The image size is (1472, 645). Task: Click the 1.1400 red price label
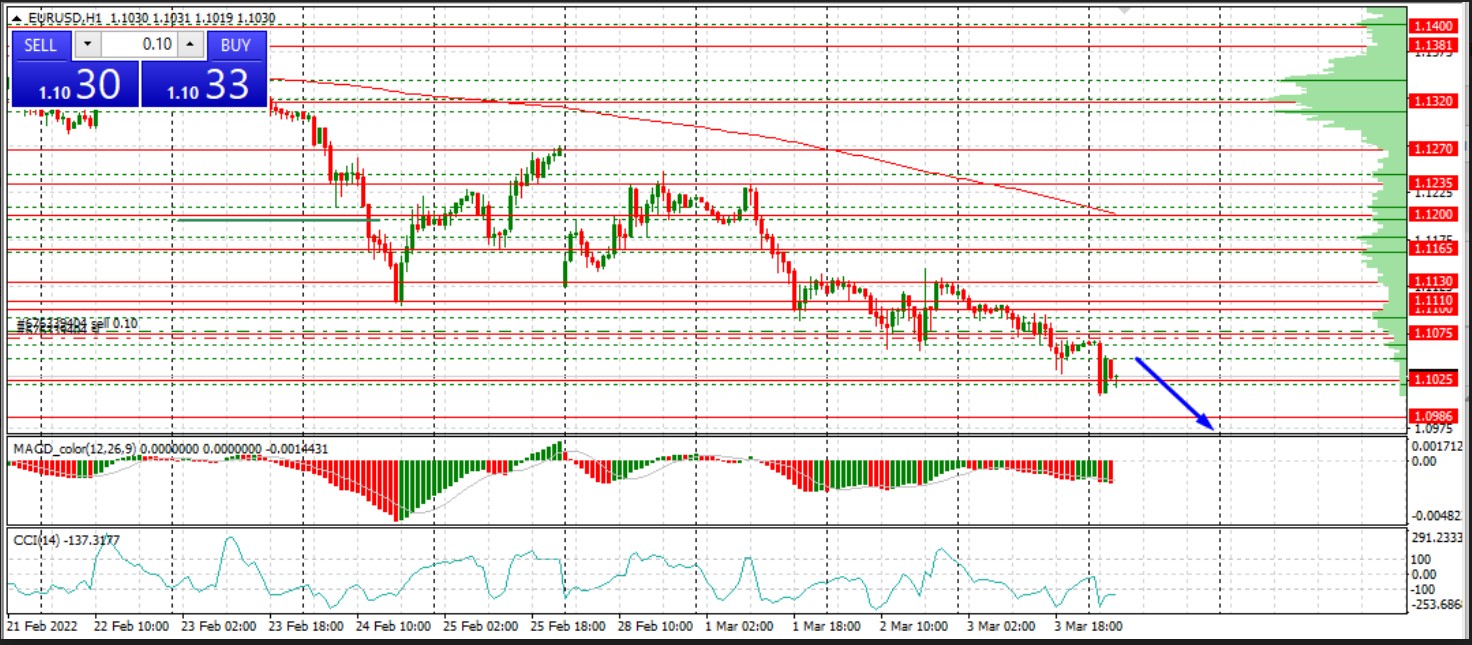click(x=1436, y=26)
